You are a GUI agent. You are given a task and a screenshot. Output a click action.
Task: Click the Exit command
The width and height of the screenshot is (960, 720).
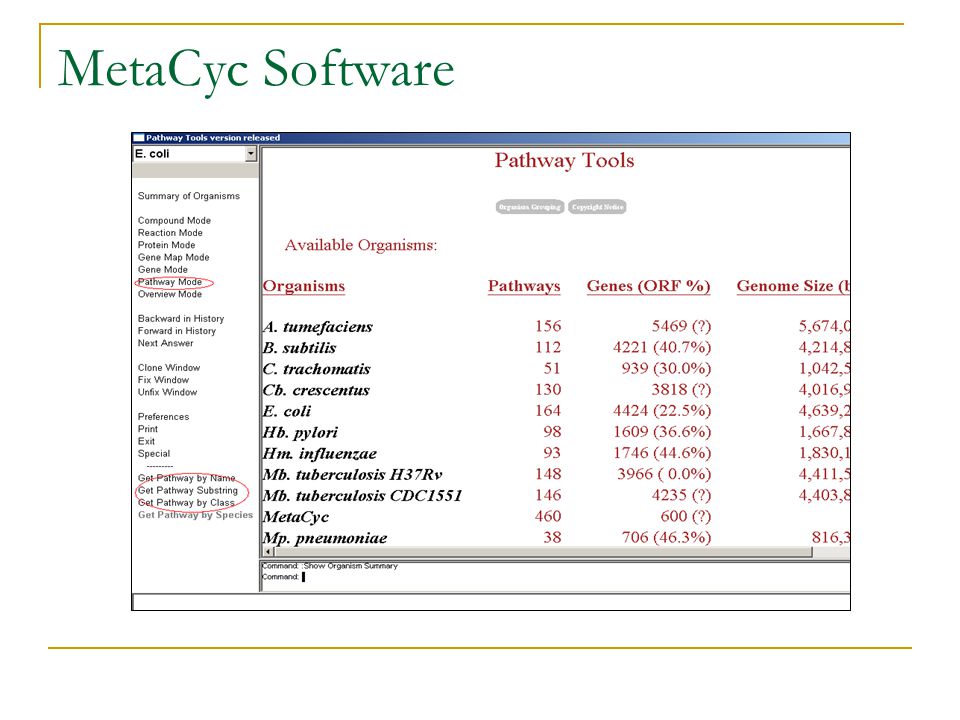[146, 441]
